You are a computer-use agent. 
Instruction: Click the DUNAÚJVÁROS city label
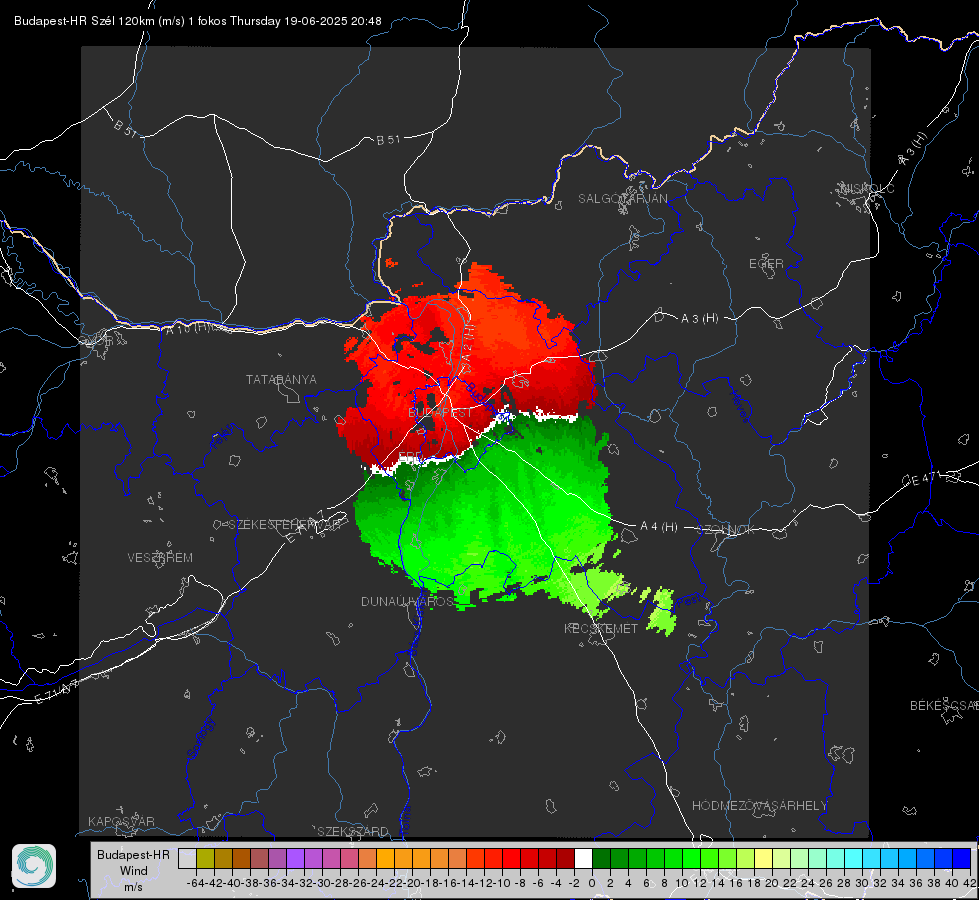[x=408, y=601]
